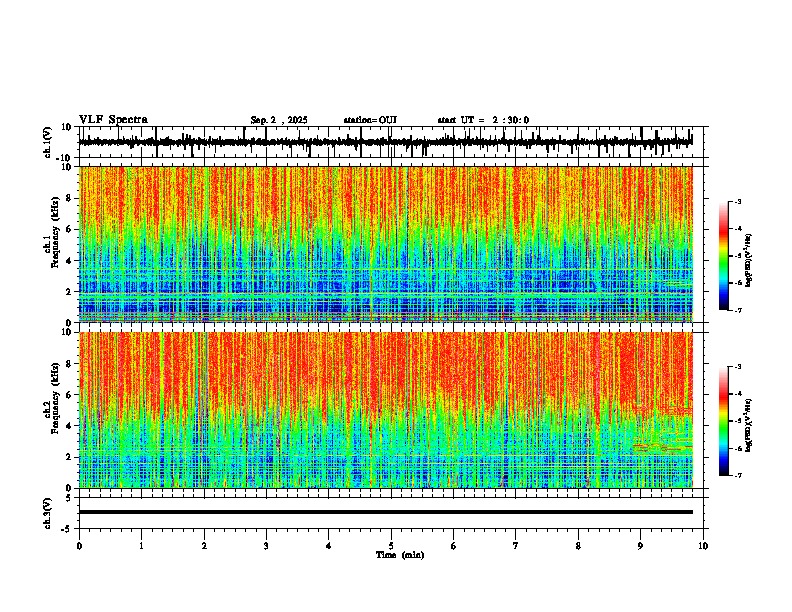Click the ch.1 color bar log(PSD) label

(749, 260)
